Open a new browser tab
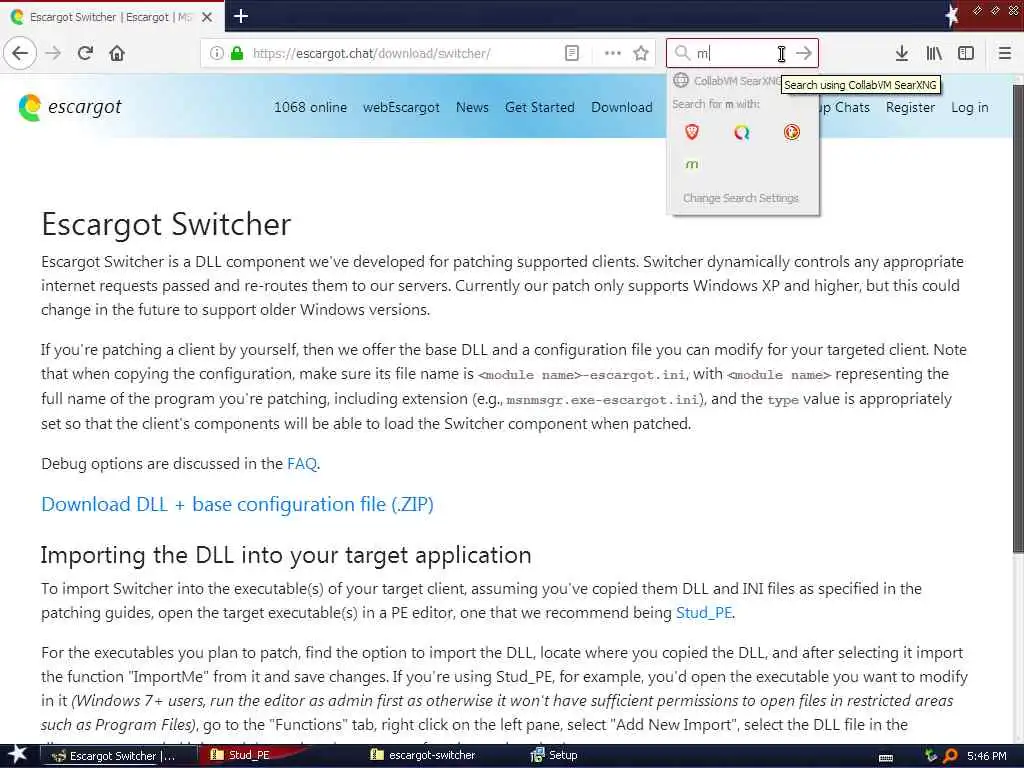This screenshot has width=1024, height=768. pyautogui.click(x=240, y=16)
